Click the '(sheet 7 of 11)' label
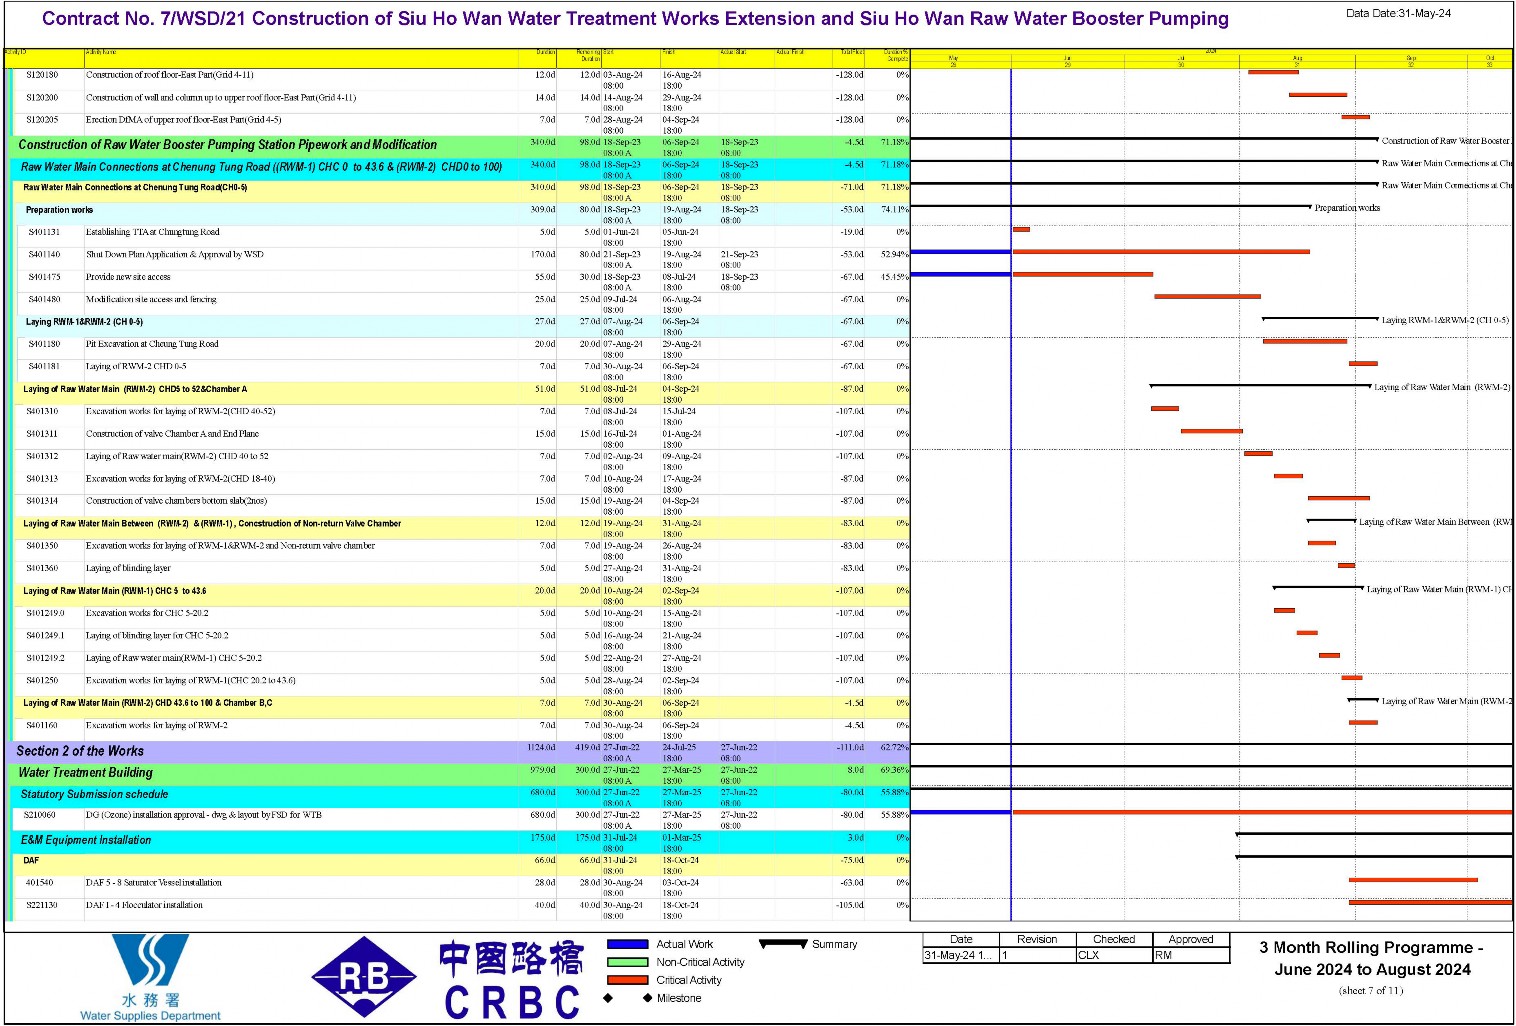1516x1026 pixels. pos(1371,991)
